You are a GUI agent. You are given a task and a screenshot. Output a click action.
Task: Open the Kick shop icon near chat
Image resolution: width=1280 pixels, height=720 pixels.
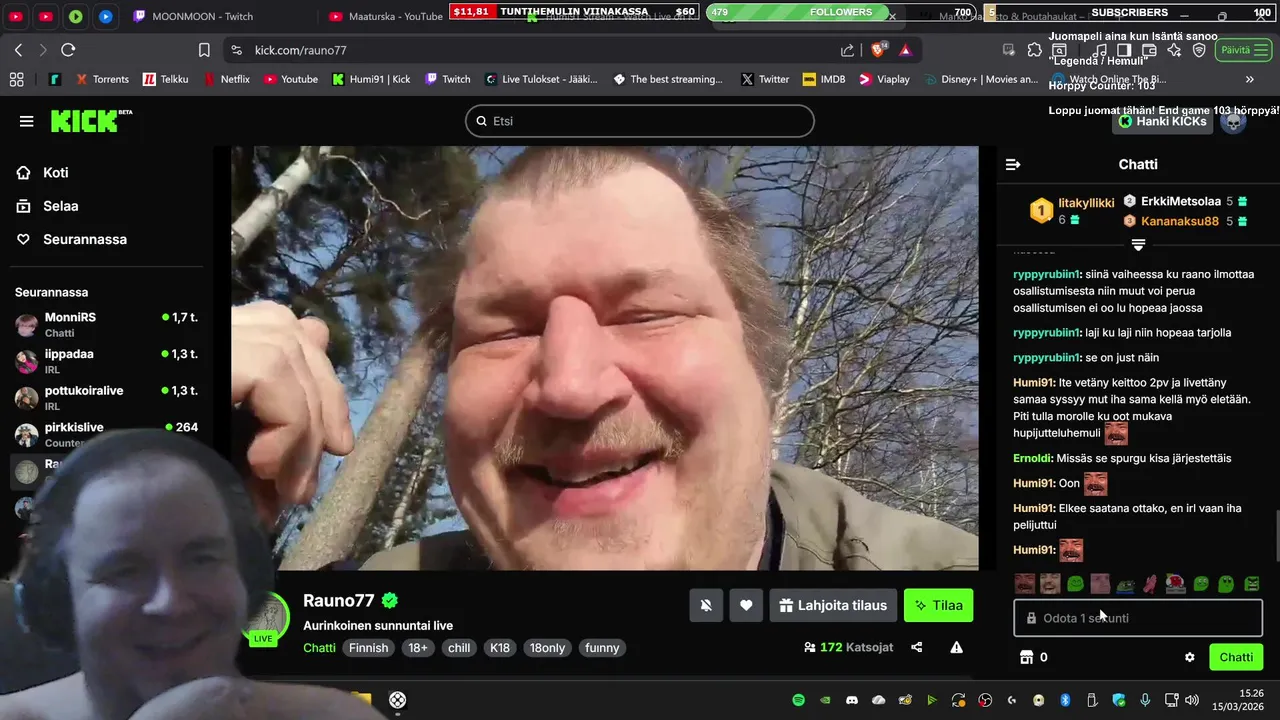pos(1025,657)
